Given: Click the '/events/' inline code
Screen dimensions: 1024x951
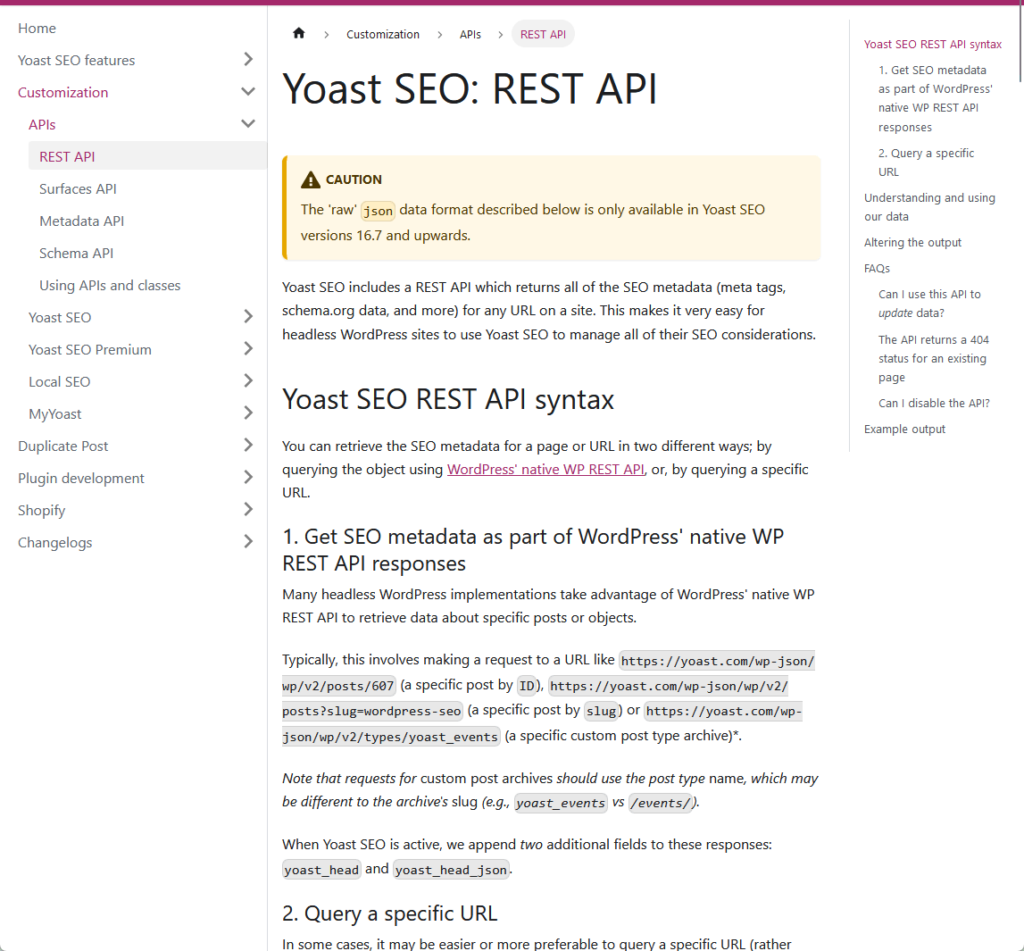Looking at the screenshot, I should pyautogui.click(x=661, y=803).
